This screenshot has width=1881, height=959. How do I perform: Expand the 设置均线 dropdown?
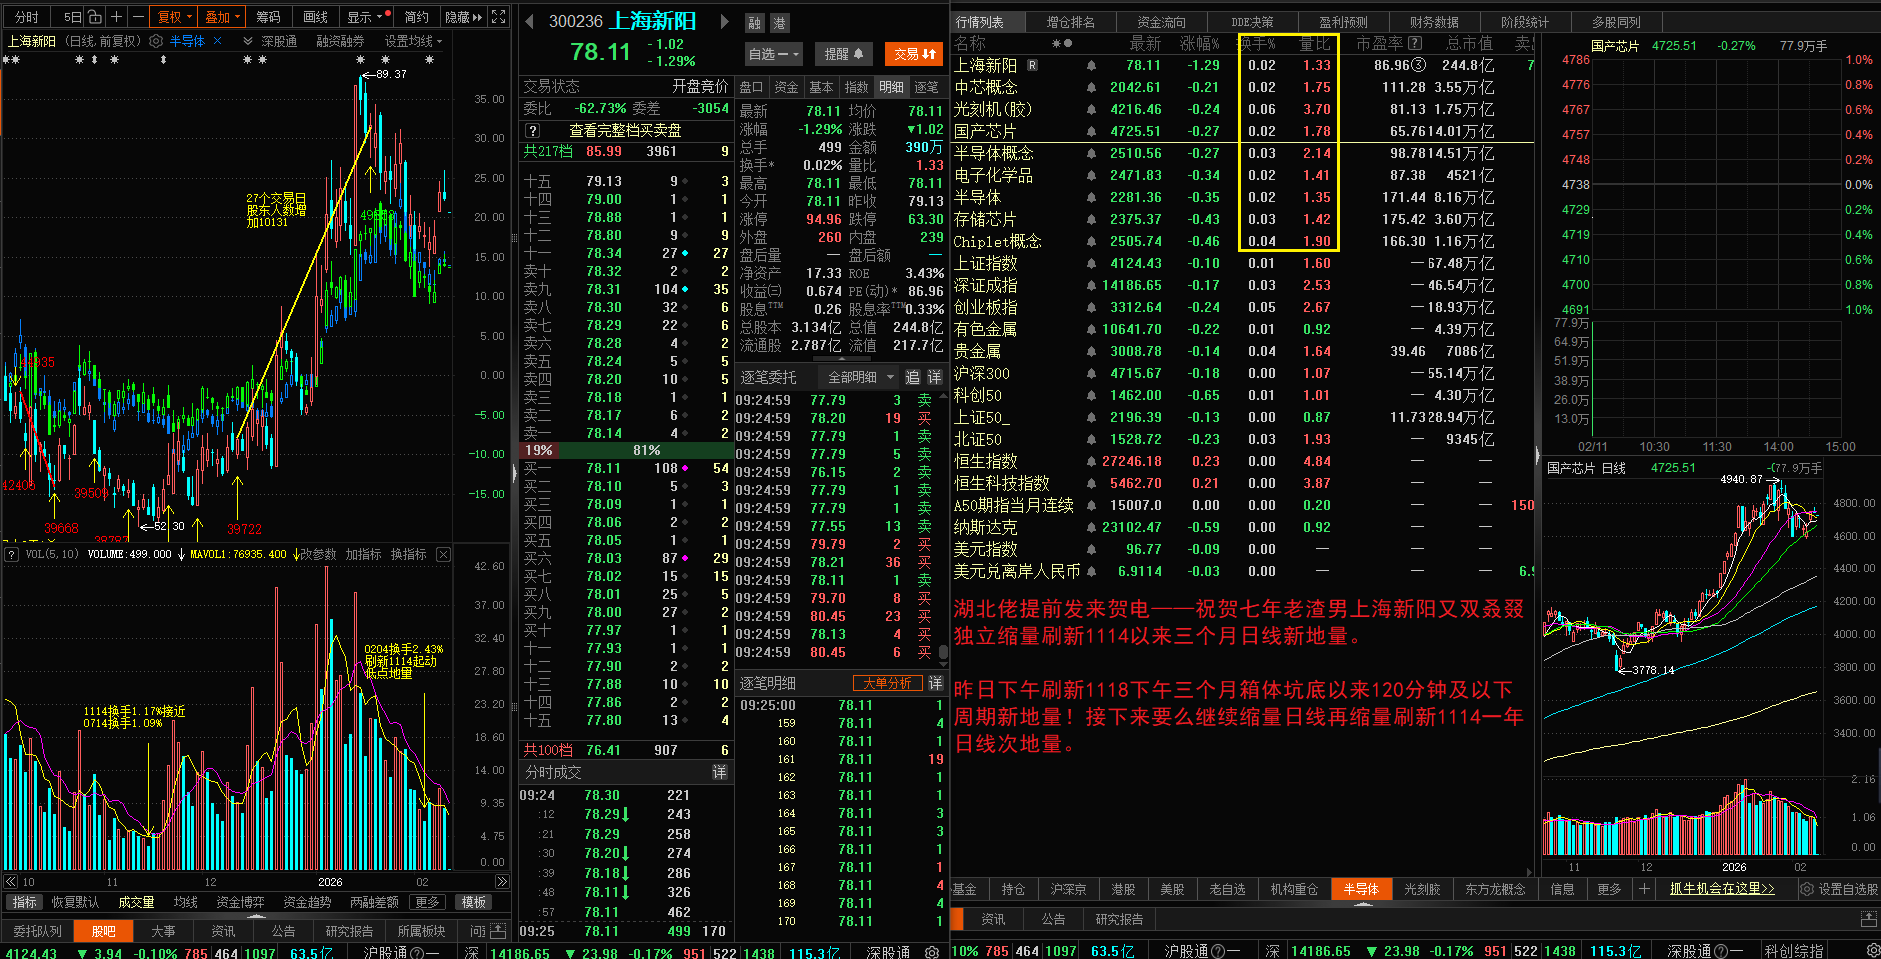click(413, 41)
